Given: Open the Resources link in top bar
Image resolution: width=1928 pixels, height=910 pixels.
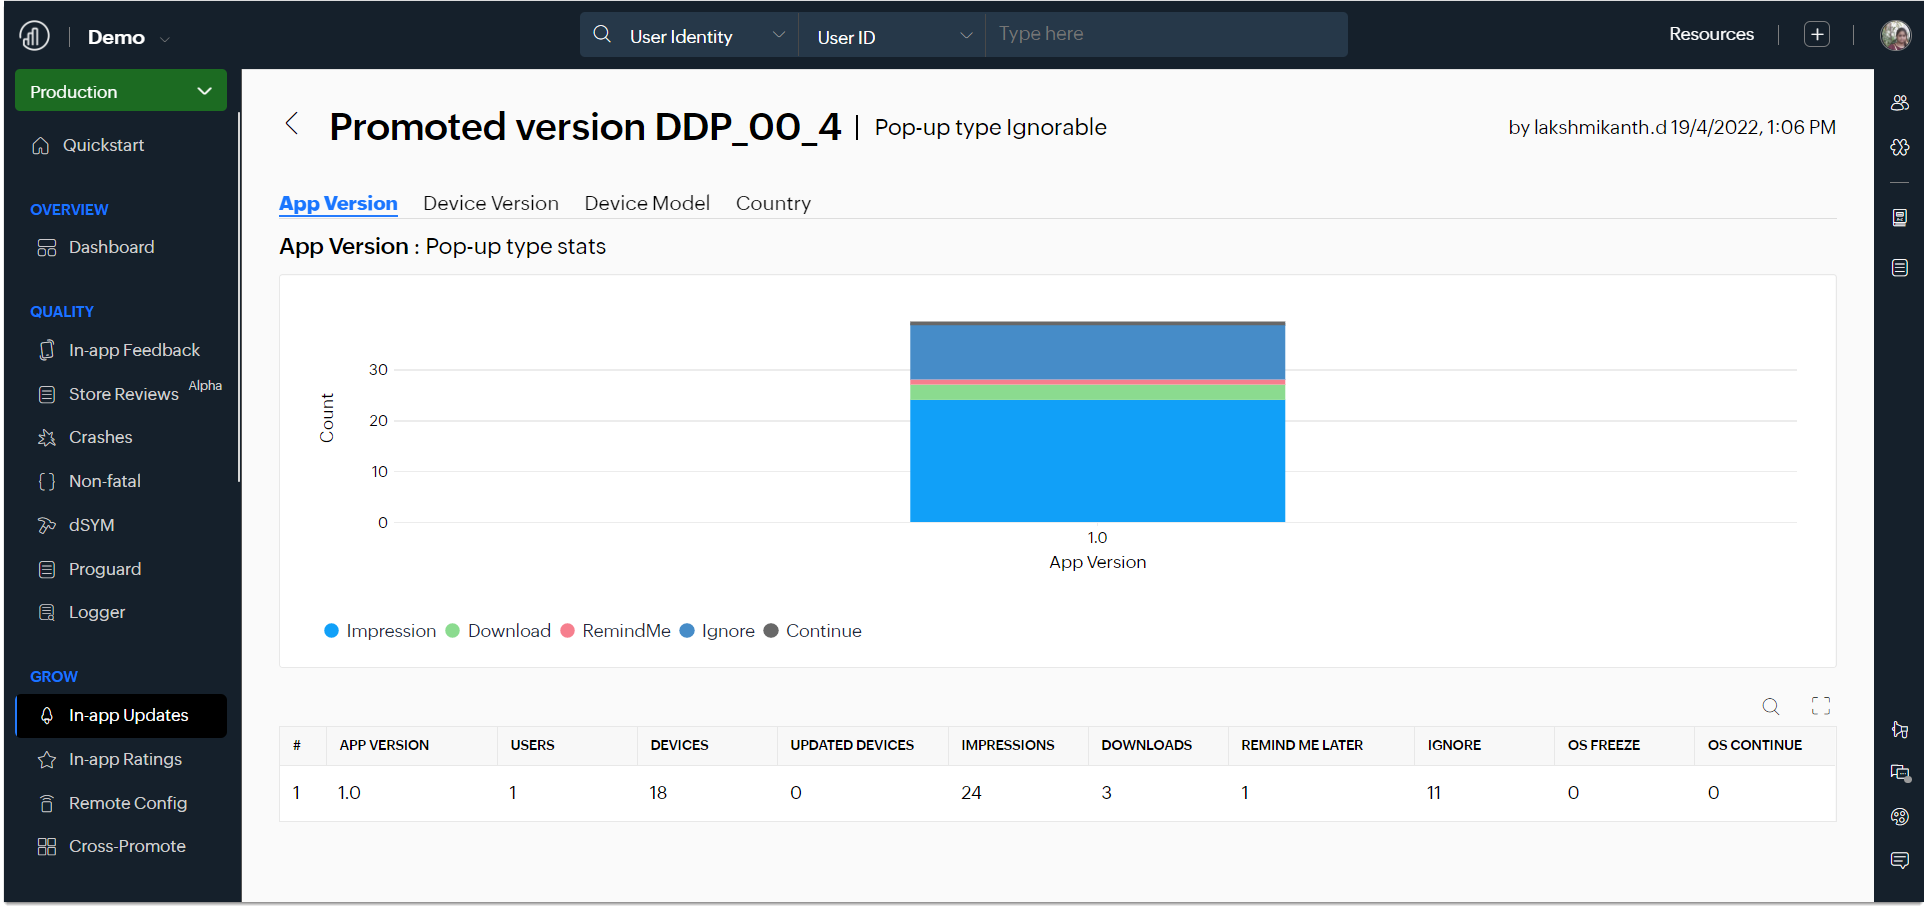Looking at the screenshot, I should coord(1711,34).
